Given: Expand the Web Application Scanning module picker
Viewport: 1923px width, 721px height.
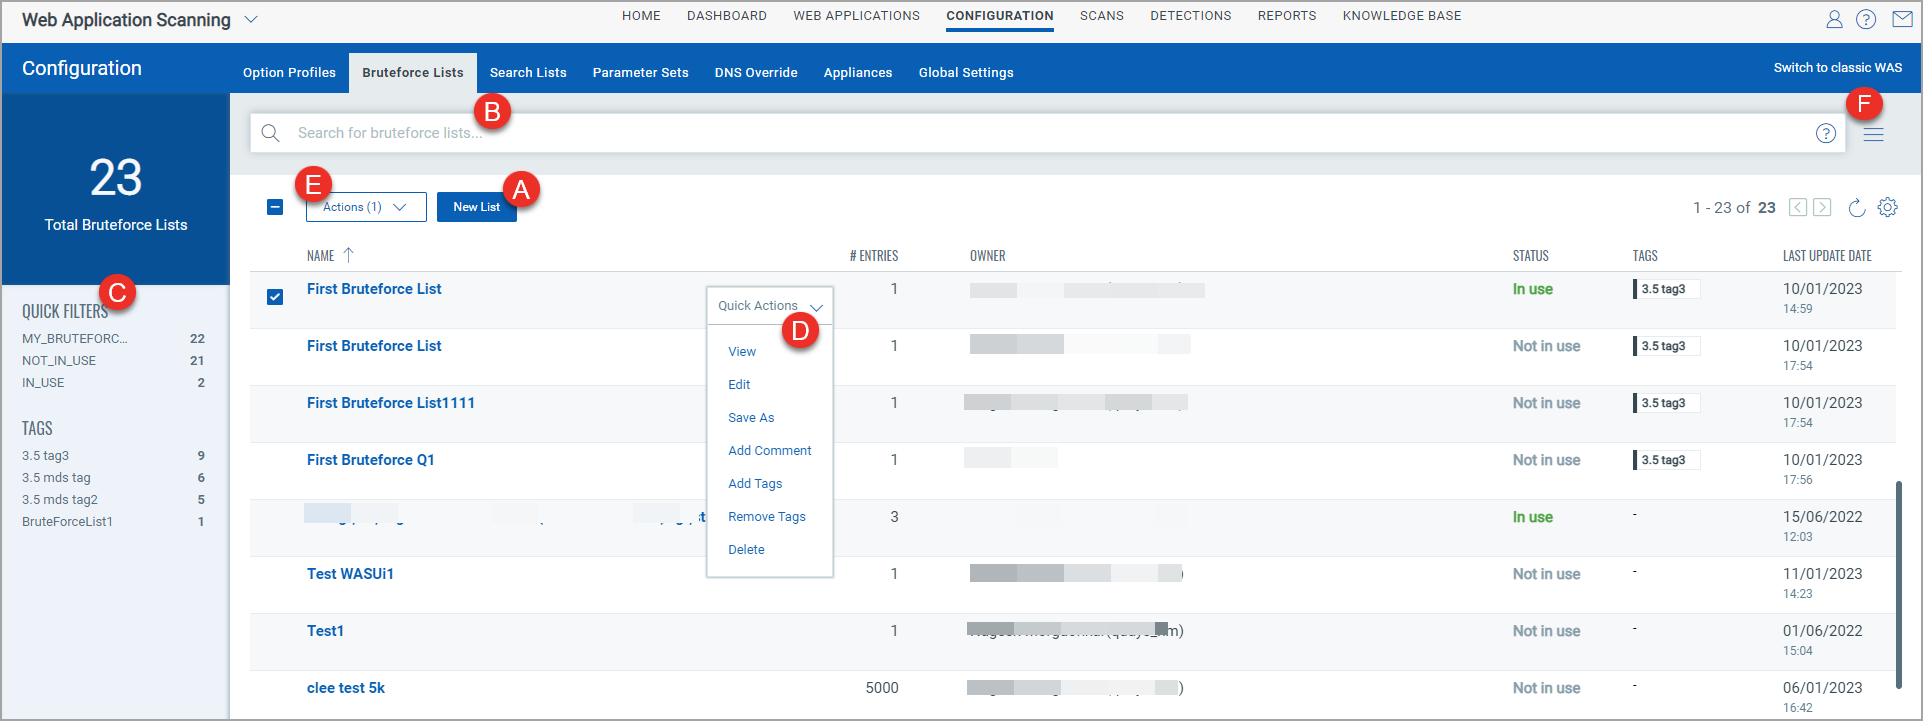Looking at the screenshot, I should (251, 19).
